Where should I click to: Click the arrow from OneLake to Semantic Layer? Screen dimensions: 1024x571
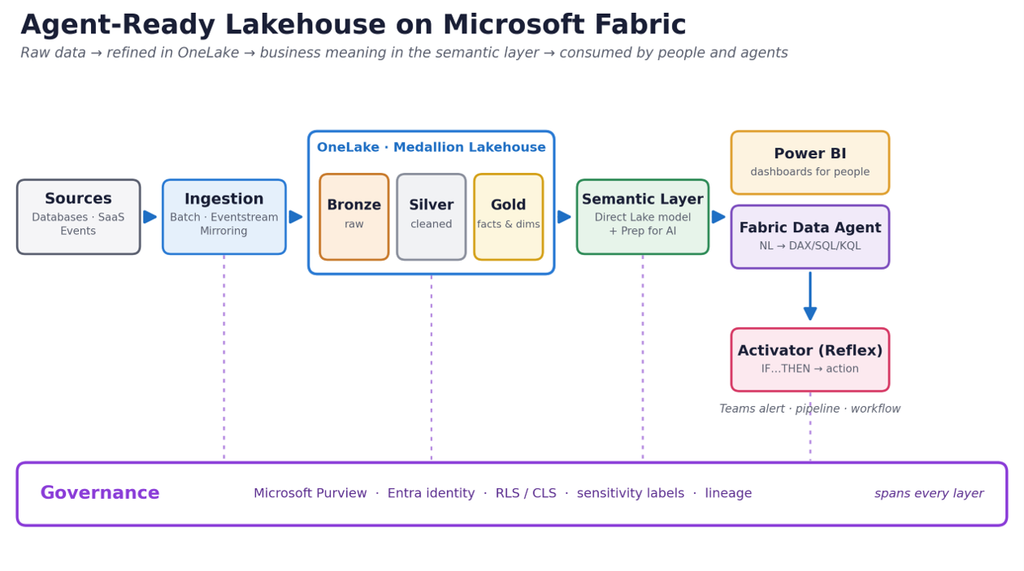coord(564,217)
